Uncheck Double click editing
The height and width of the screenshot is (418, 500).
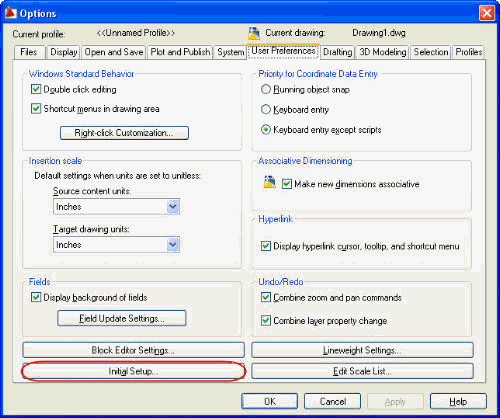(36, 89)
